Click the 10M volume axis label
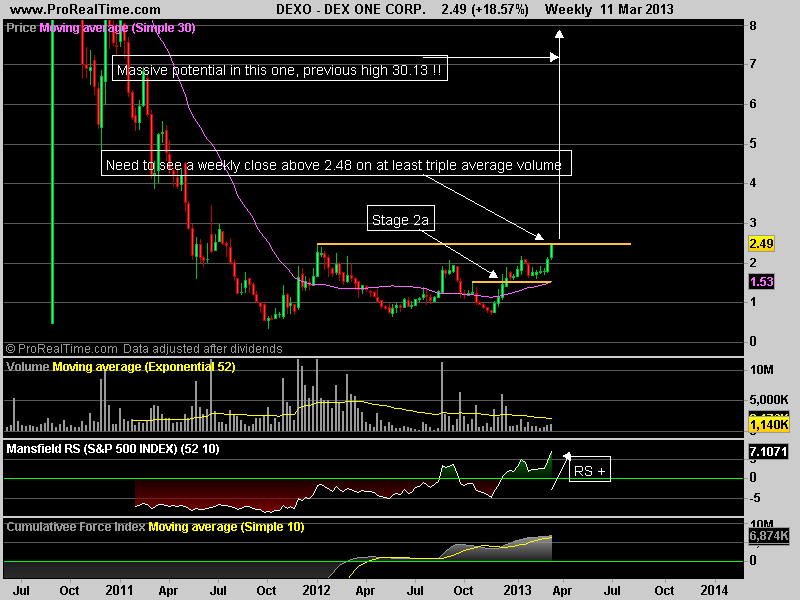The height and width of the screenshot is (600, 800). click(762, 370)
